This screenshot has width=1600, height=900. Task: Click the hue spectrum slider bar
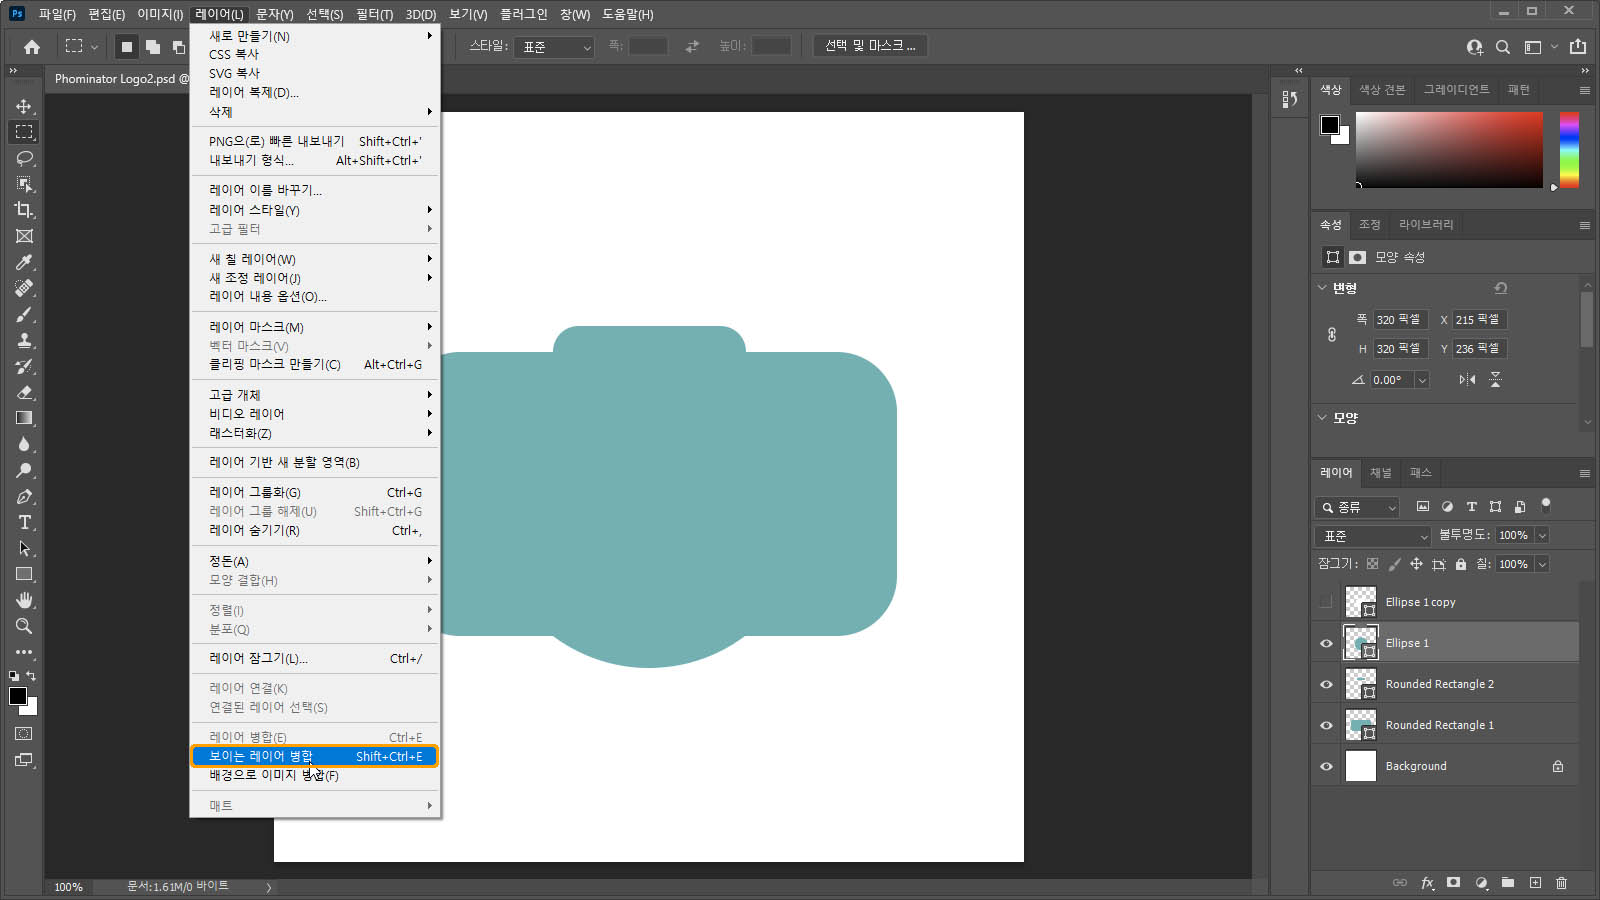[1569, 150]
